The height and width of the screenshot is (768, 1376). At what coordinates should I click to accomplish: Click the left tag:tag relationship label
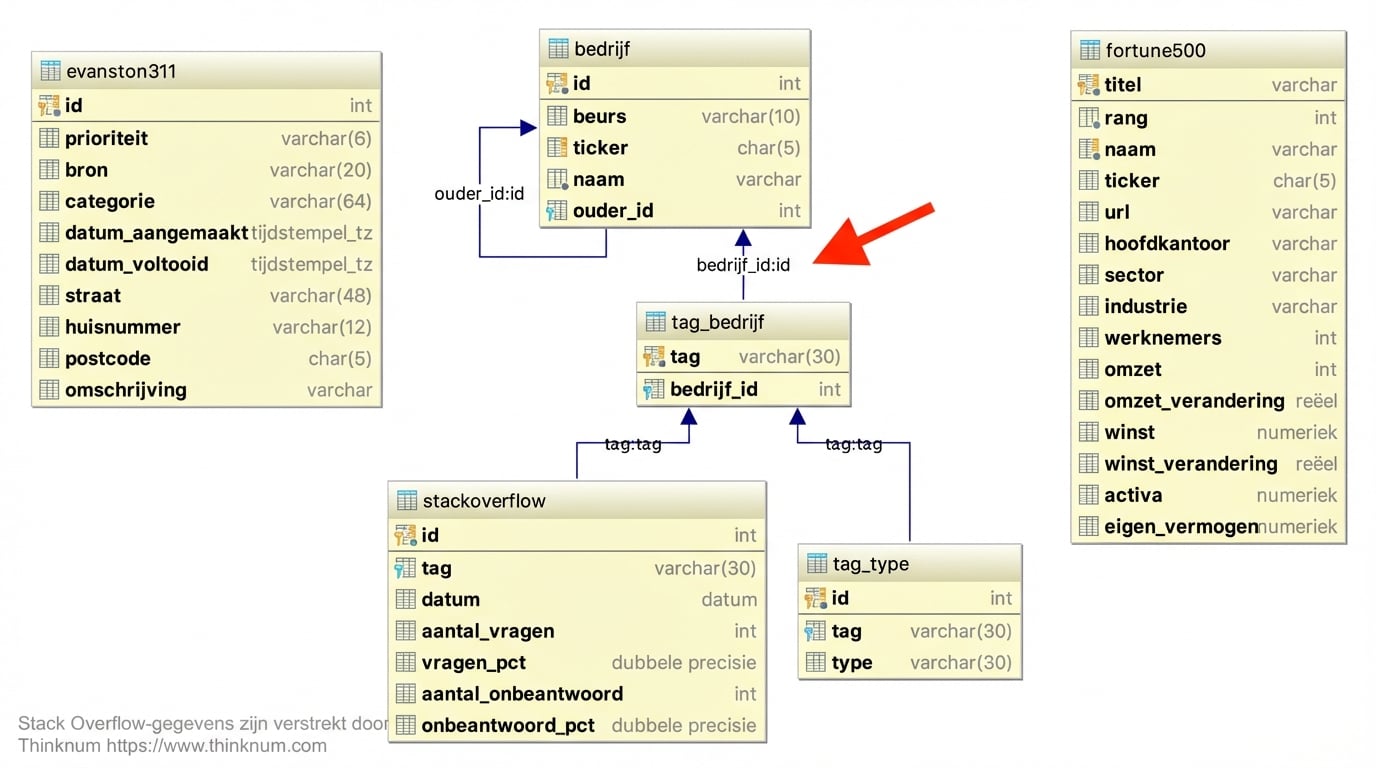click(633, 445)
